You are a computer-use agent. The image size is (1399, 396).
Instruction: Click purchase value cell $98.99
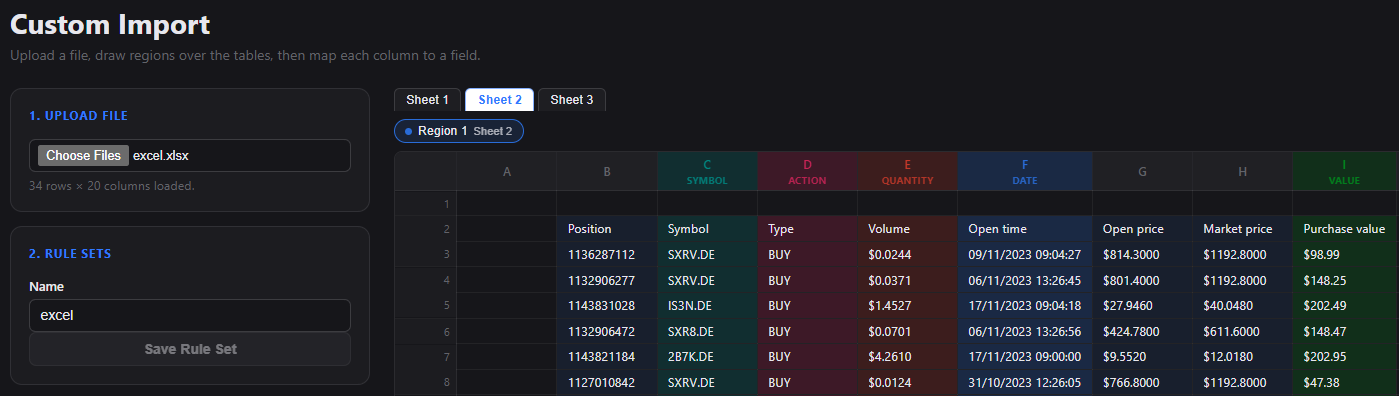click(x=1344, y=255)
